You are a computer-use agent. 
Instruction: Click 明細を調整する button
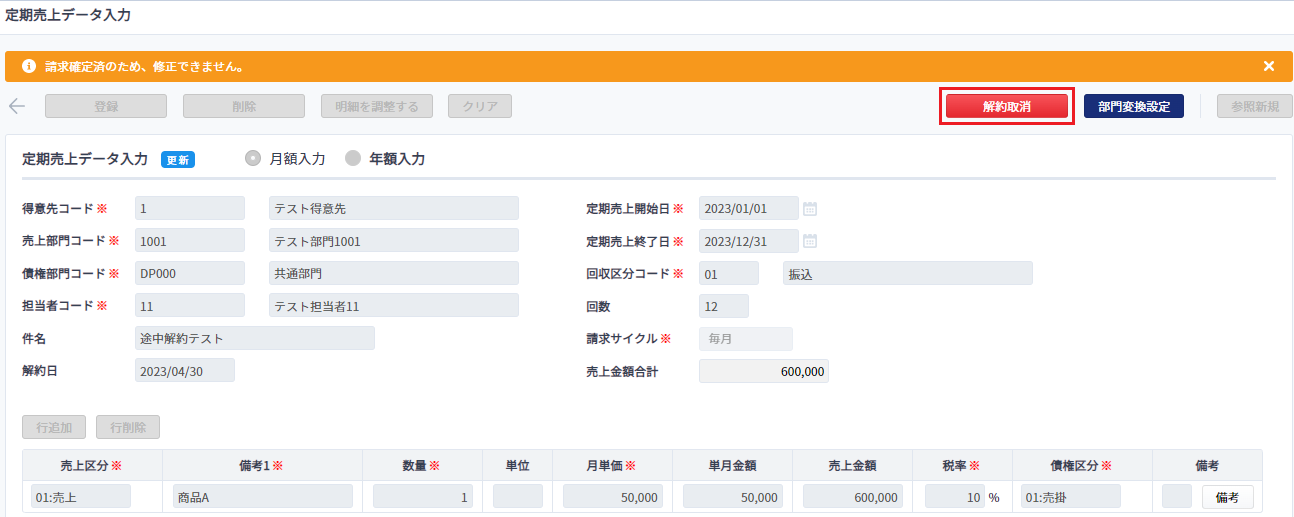click(x=377, y=106)
